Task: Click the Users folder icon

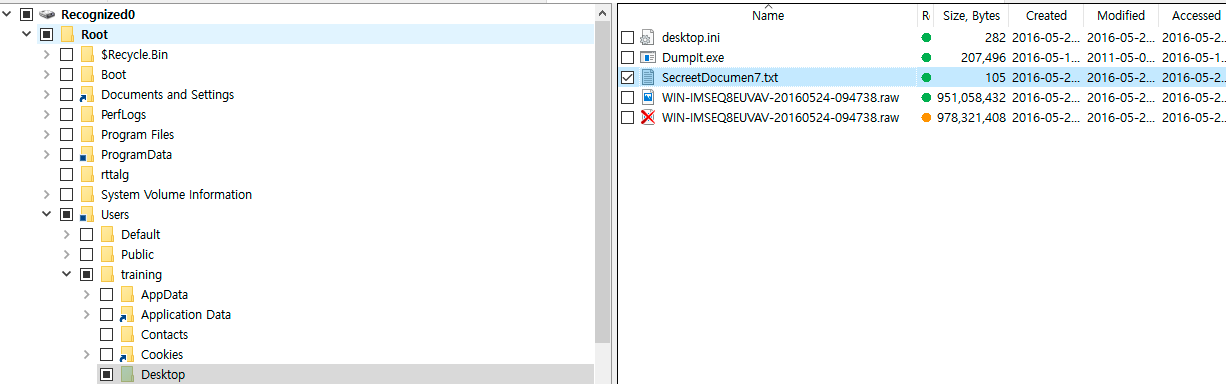Action: coord(87,215)
